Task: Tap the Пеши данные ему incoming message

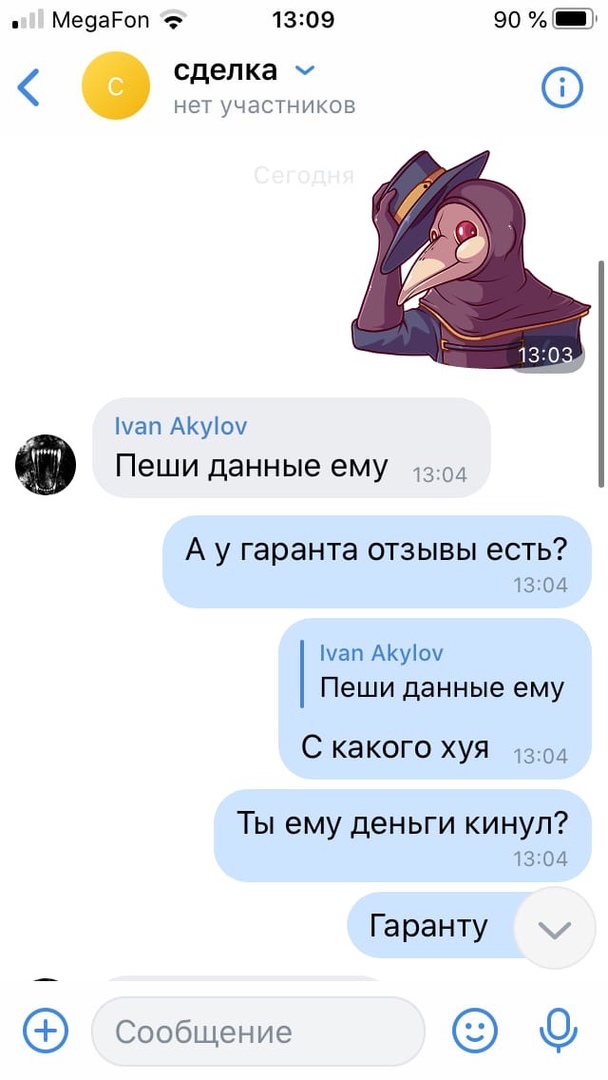Action: 291,448
